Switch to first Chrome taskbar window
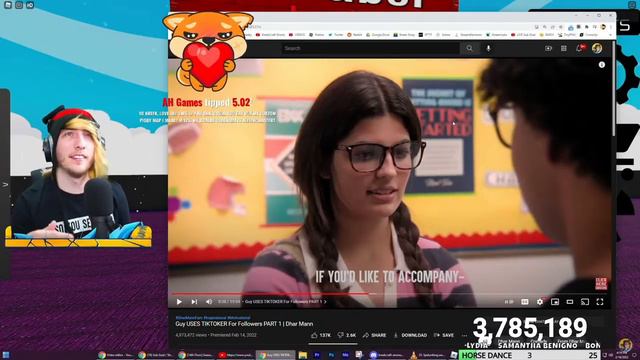 pyautogui.click(x=116, y=355)
